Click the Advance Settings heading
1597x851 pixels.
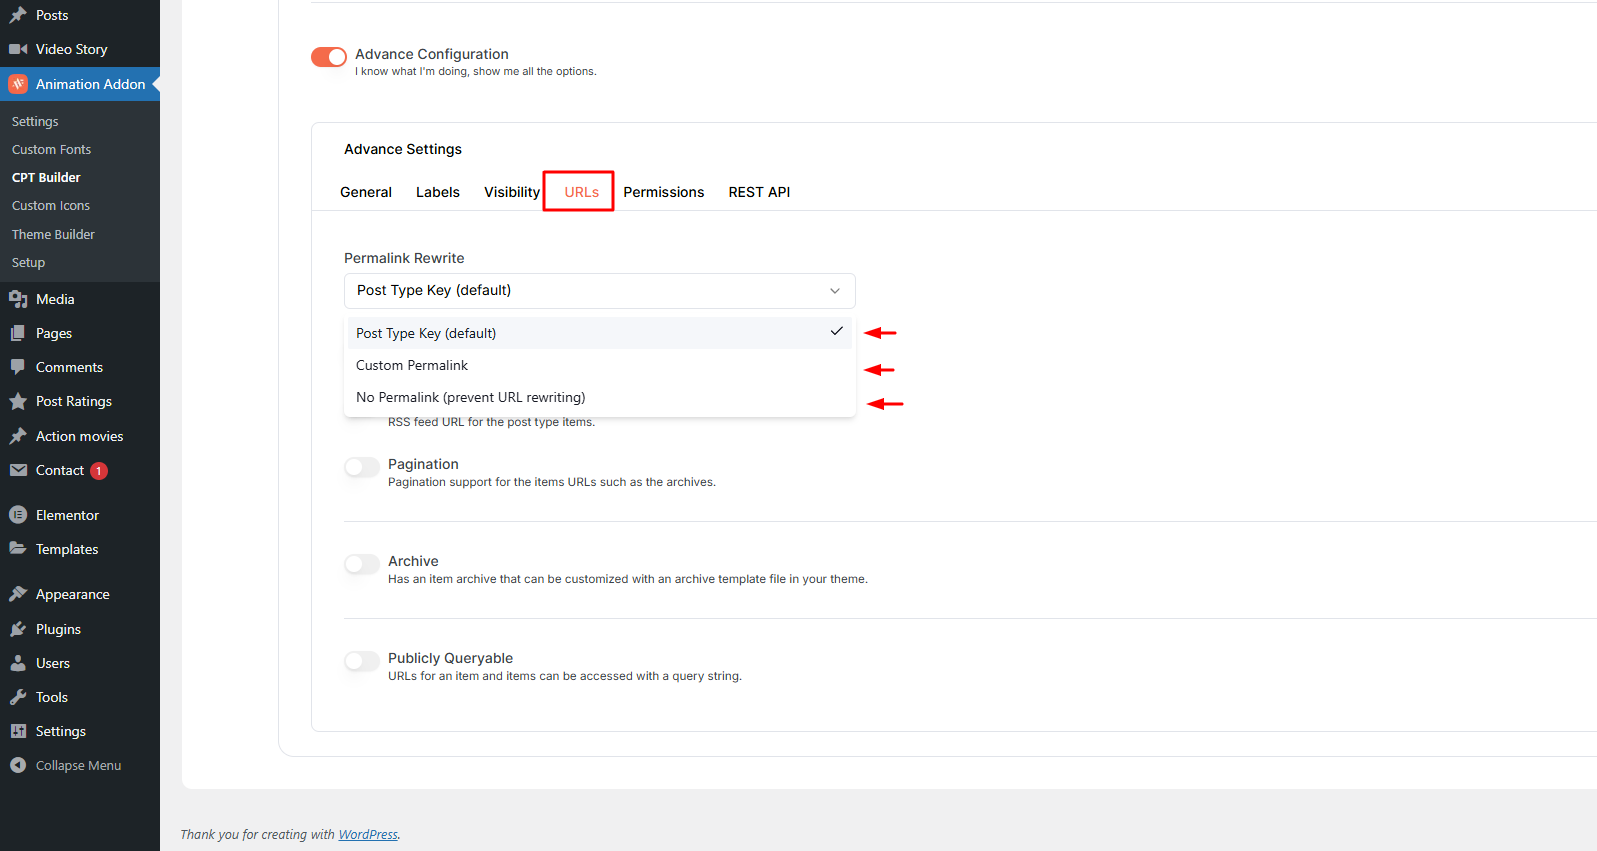pos(403,149)
